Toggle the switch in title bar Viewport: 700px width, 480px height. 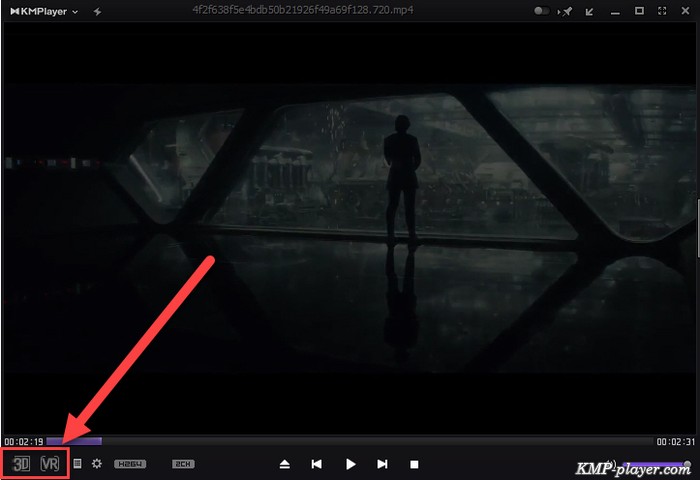[542, 11]
